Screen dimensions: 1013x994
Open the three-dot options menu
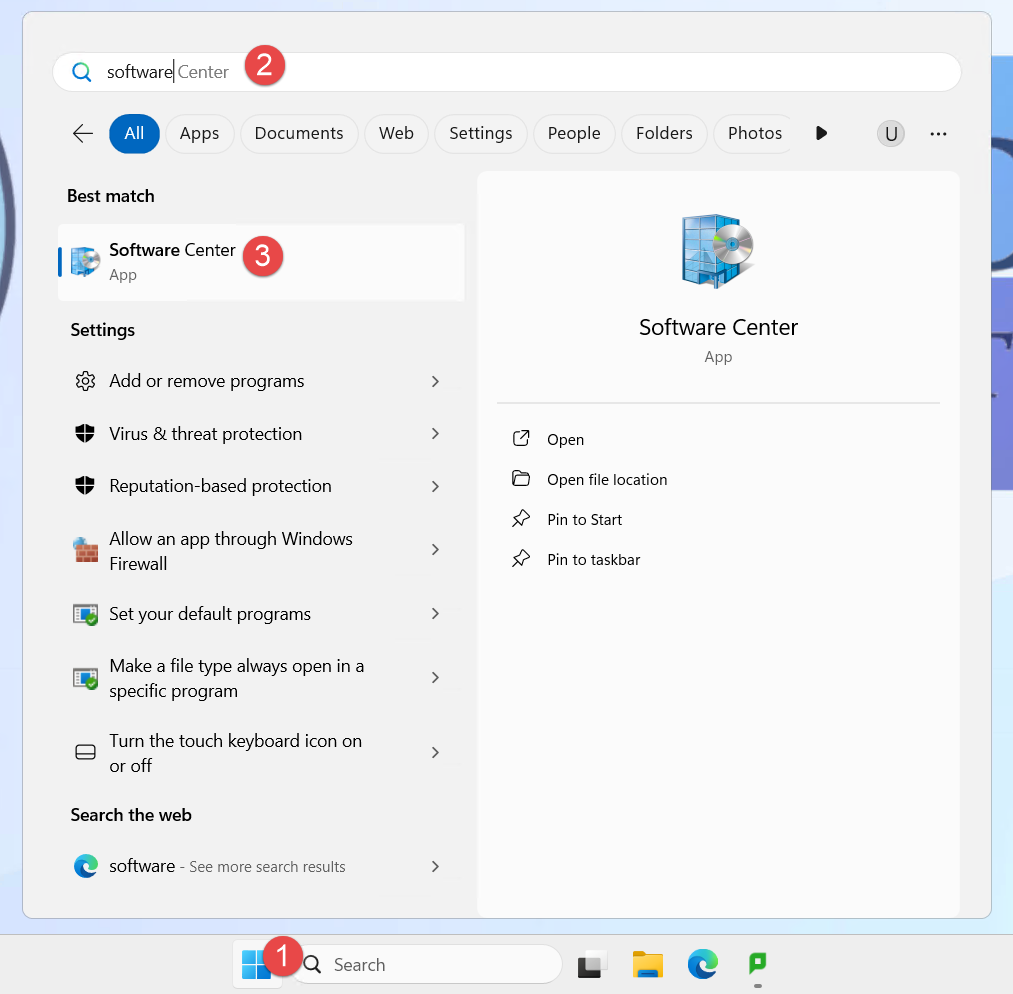938,134
